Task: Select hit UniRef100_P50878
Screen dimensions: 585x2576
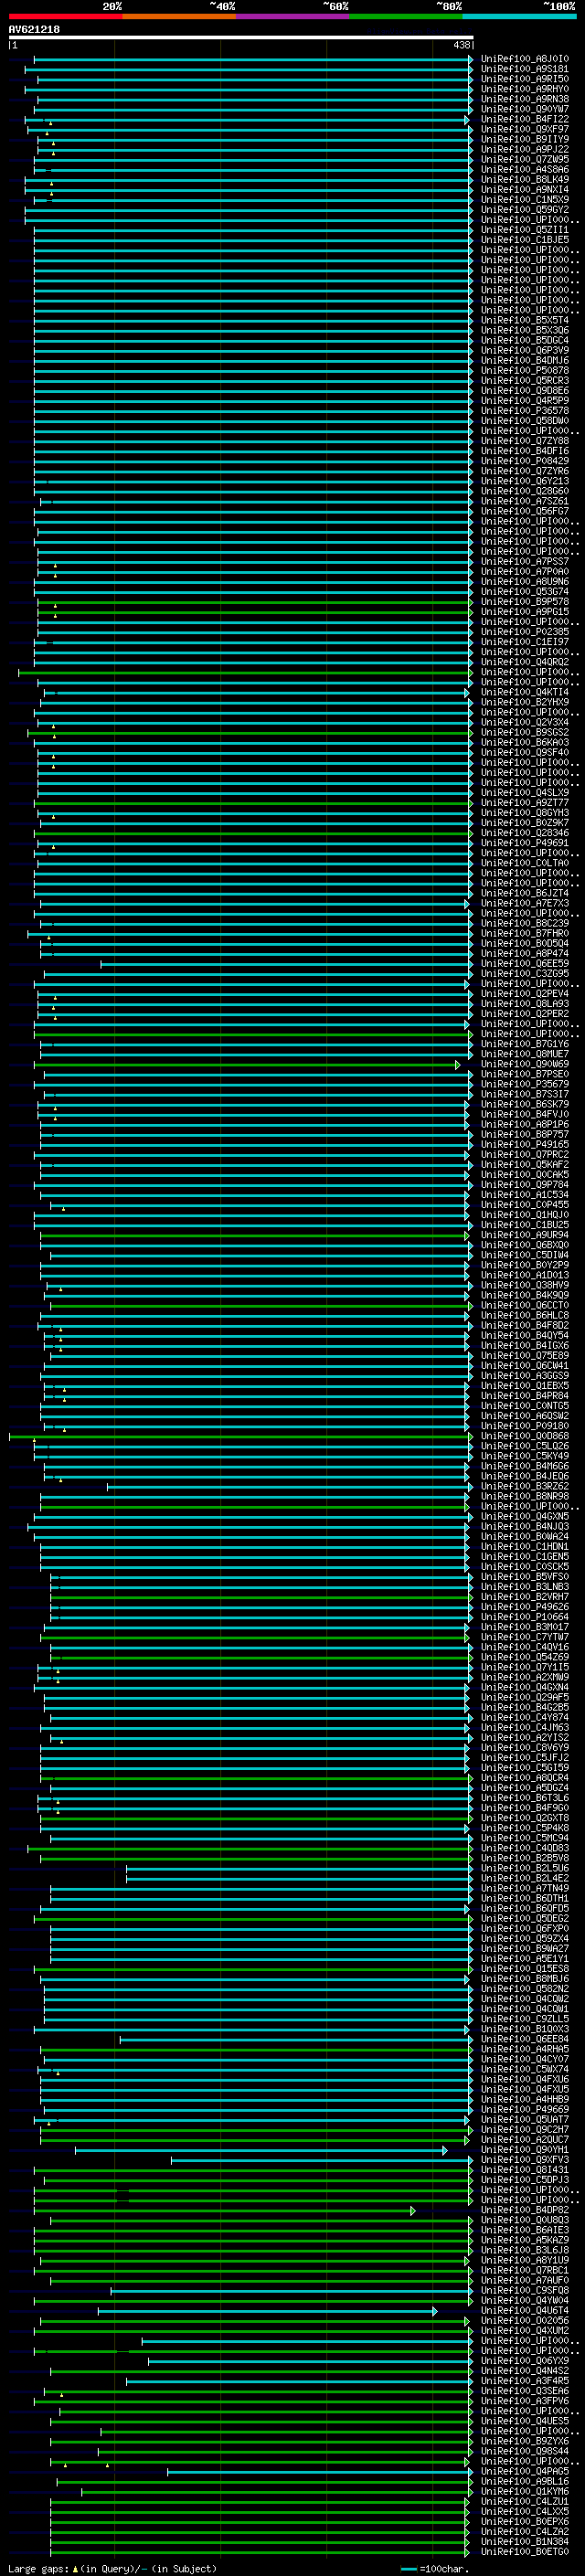Action: pos(524,370)
